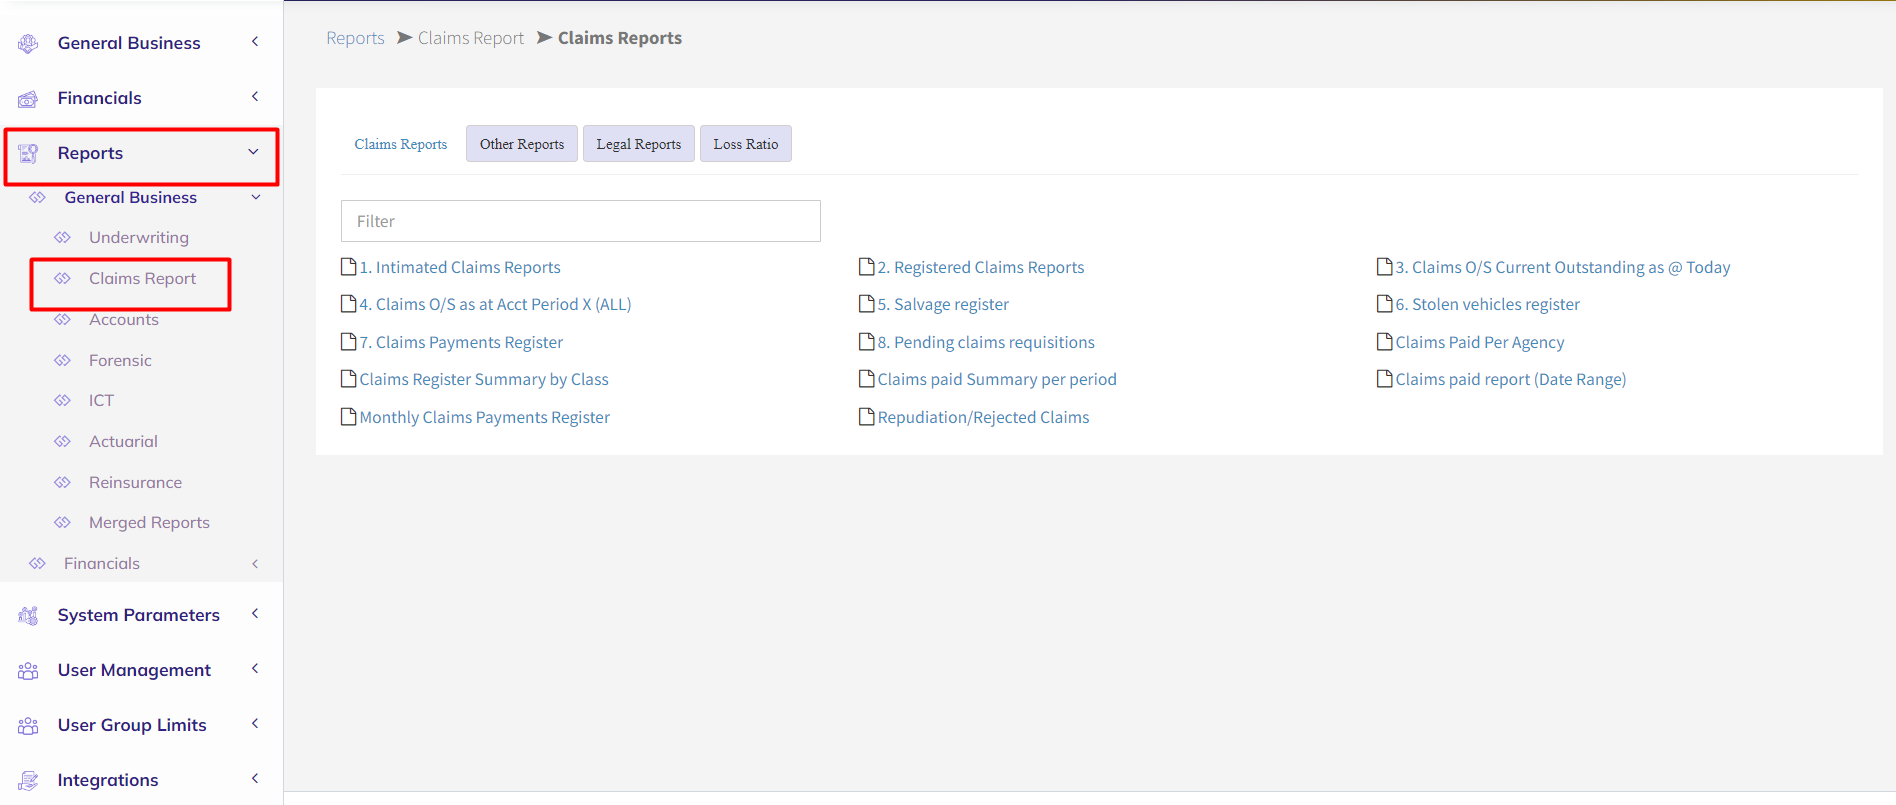
Task: Click the Filter input field
Action: click(580, 221)
